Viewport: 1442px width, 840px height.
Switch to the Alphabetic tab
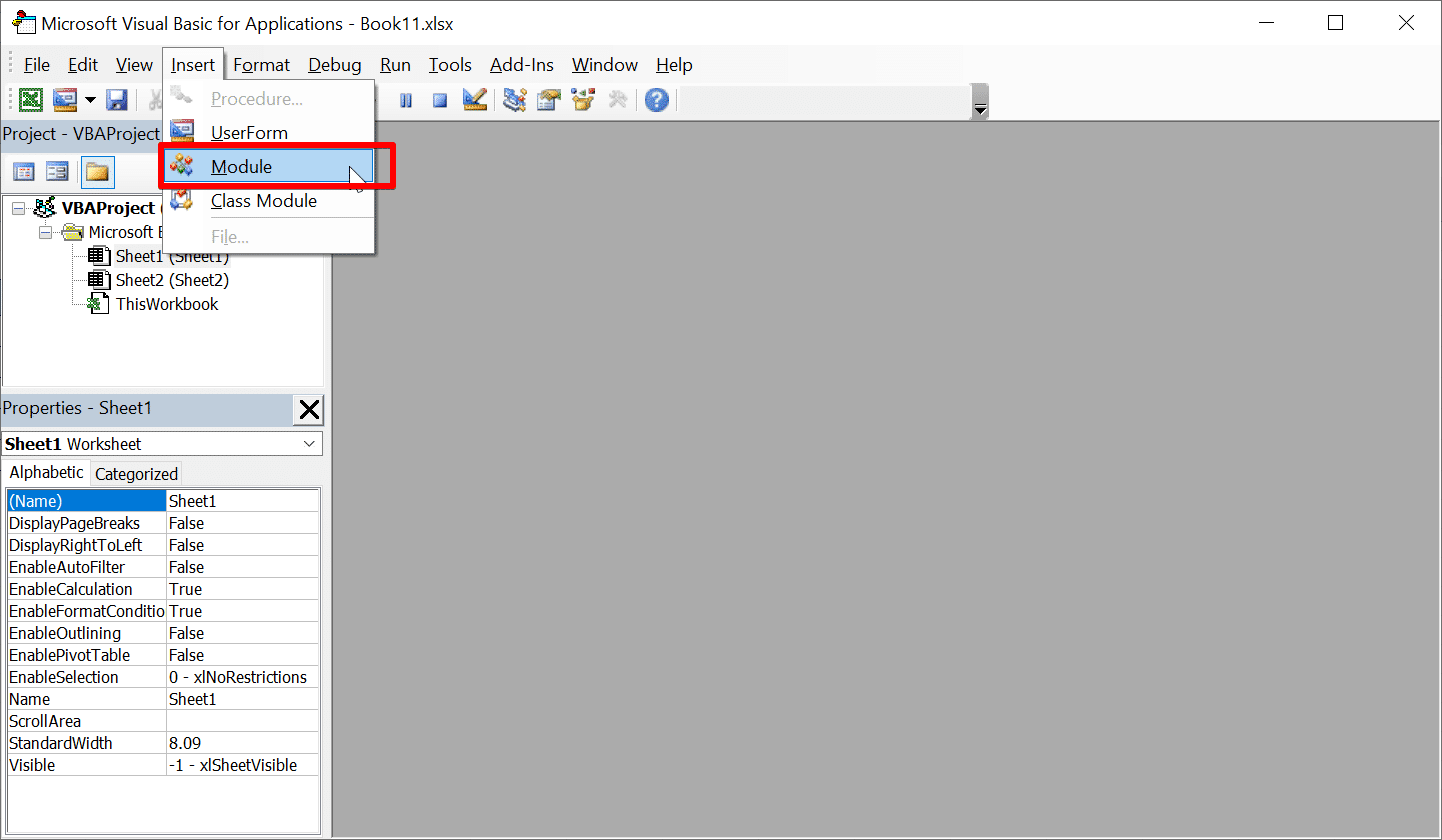(x=46, y=473)
